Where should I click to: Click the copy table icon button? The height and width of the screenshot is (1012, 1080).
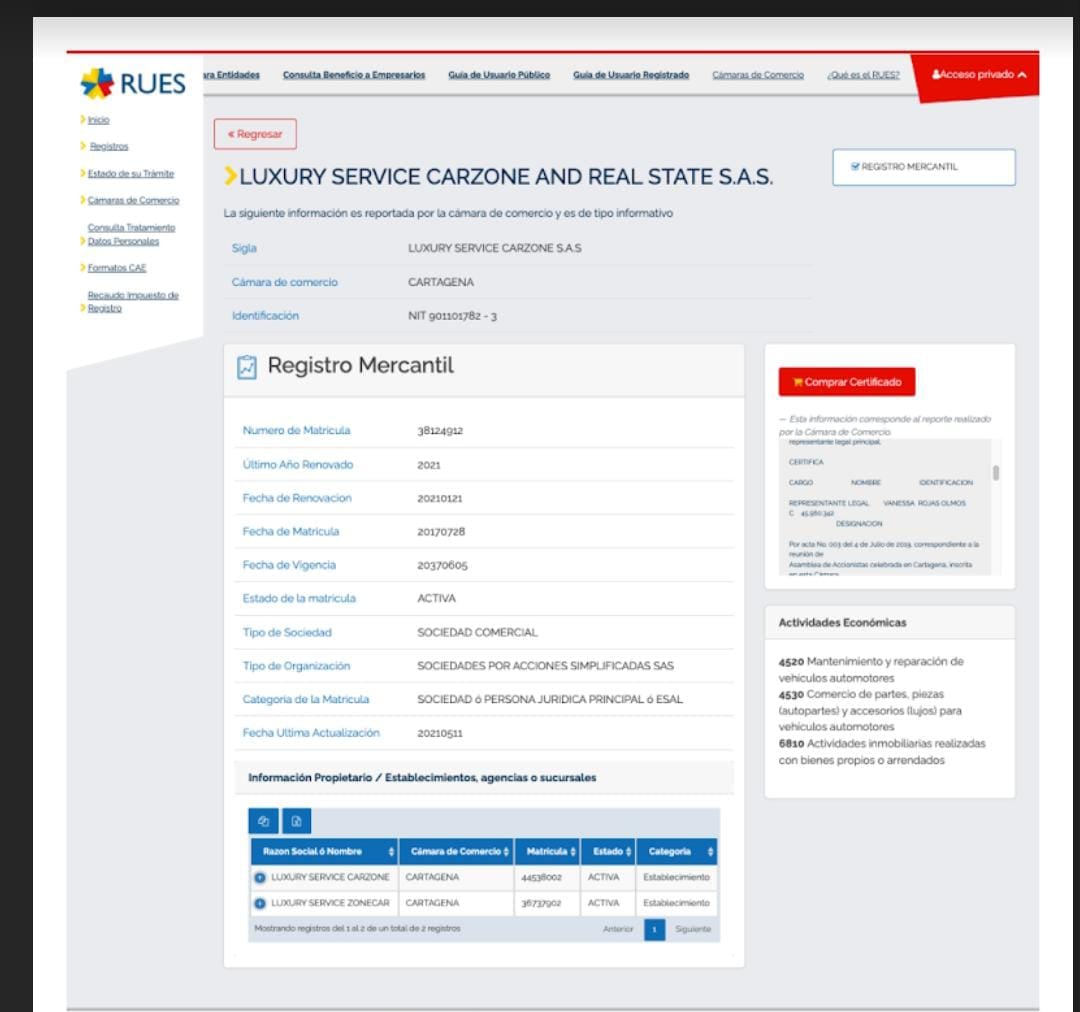point(264,821)
